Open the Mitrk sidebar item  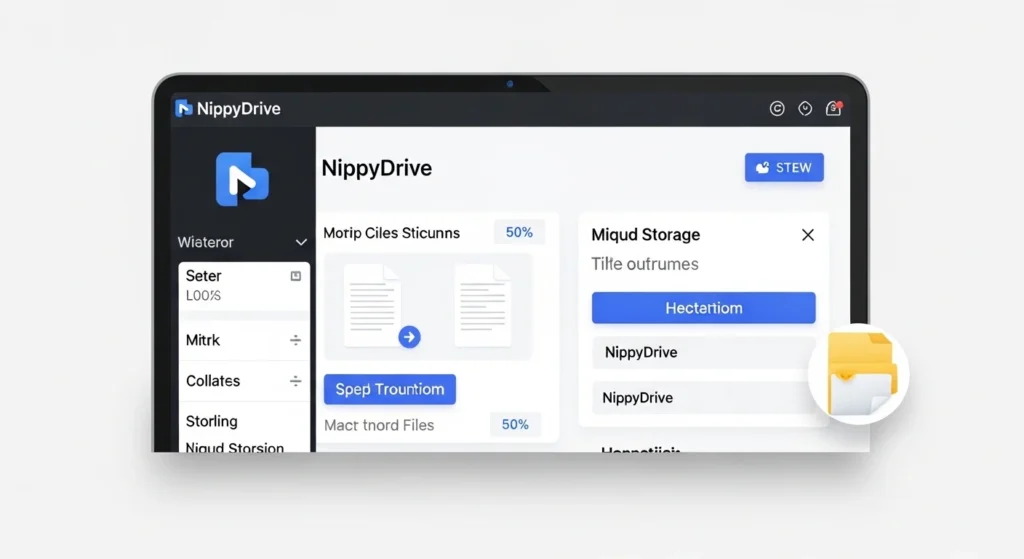click(x=244, y=340)
